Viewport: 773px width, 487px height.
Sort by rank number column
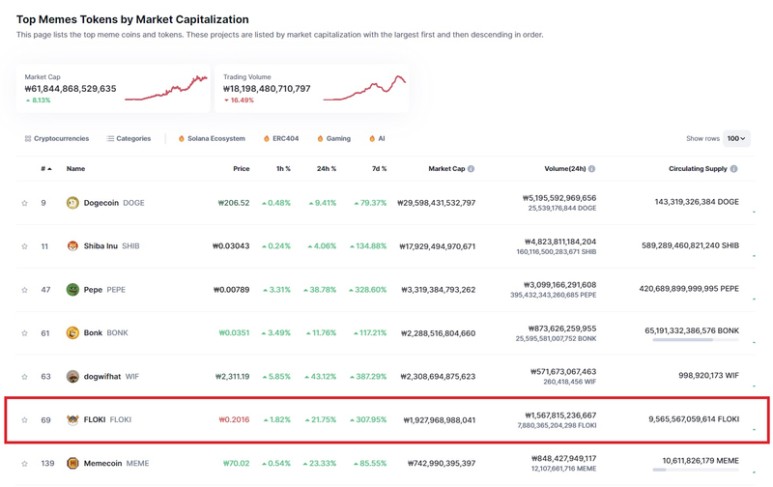coord(46,169)
